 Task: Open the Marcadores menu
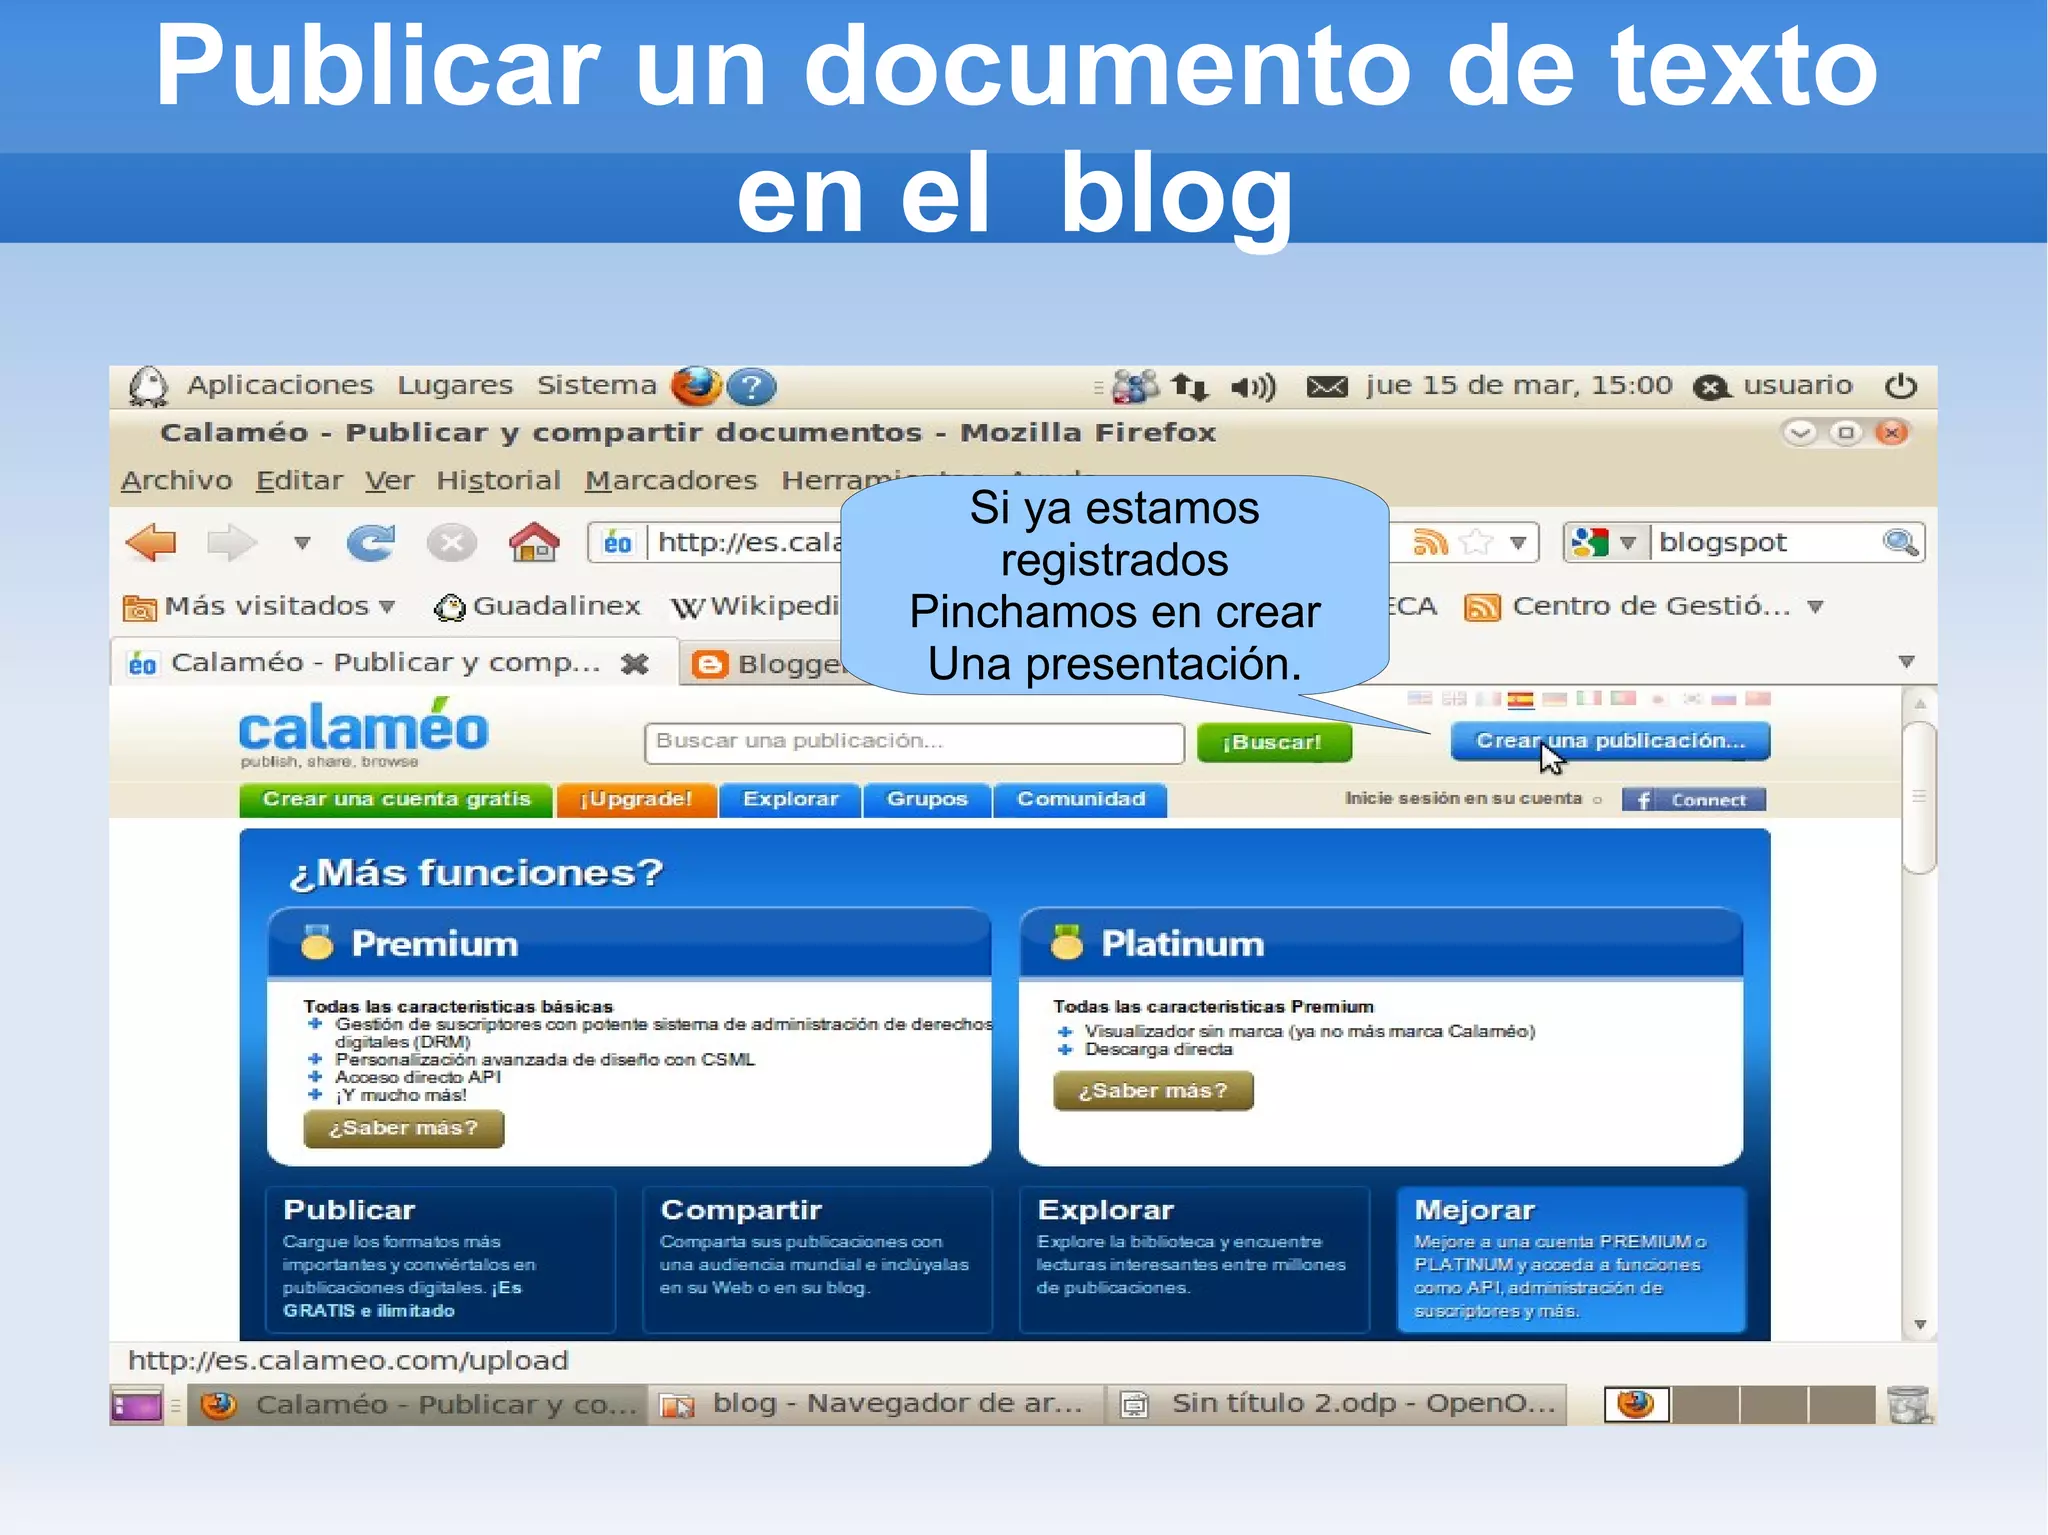[x=671, y=481]
